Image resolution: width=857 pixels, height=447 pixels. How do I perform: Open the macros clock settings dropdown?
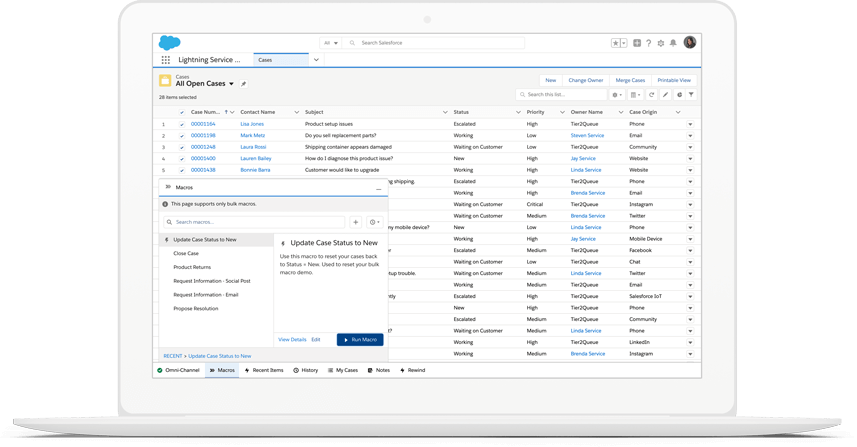[x=374, y=222]
